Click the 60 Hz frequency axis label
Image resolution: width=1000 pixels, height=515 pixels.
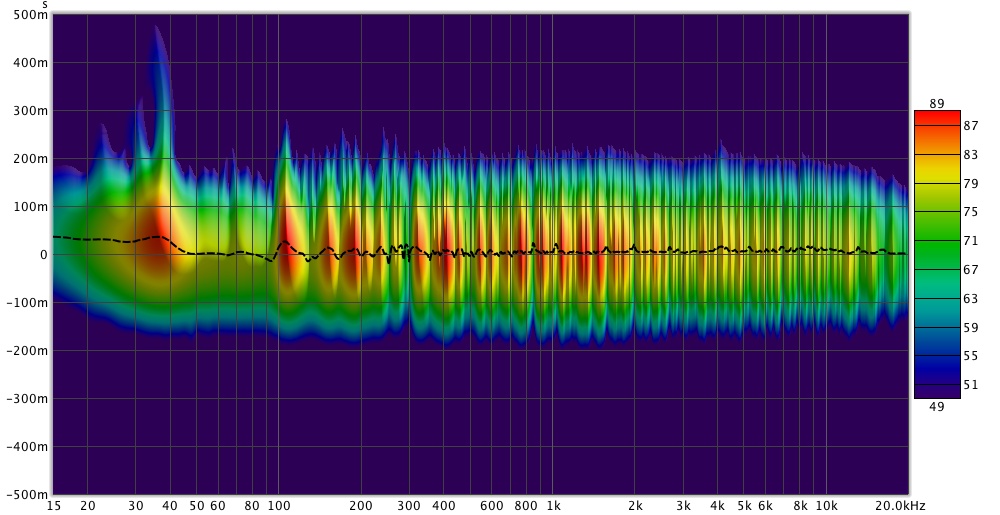point(218,506)
